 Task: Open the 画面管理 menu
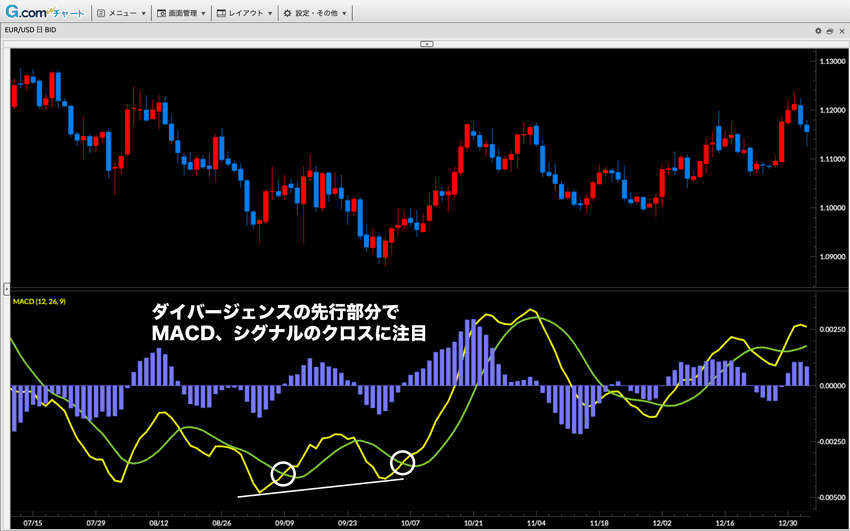tap(185, 14)
